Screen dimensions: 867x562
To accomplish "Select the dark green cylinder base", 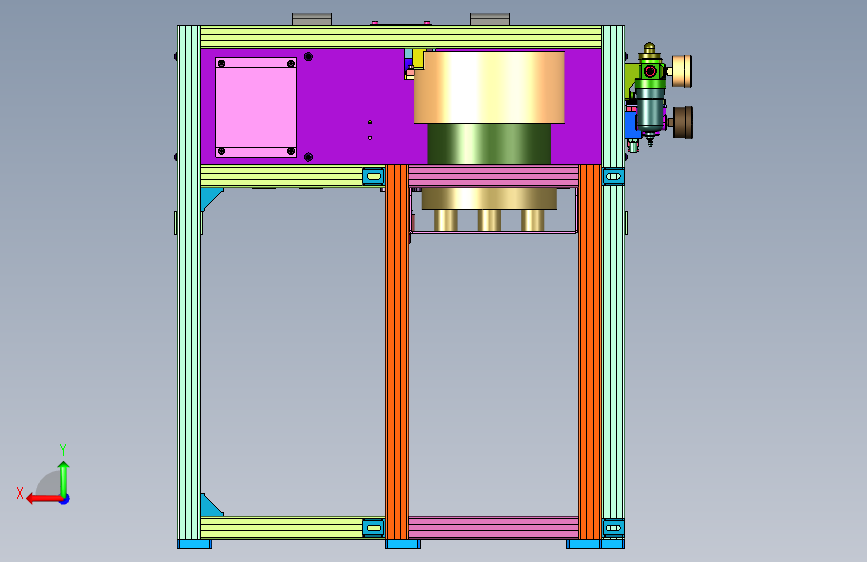I will [x=489, y=144].
